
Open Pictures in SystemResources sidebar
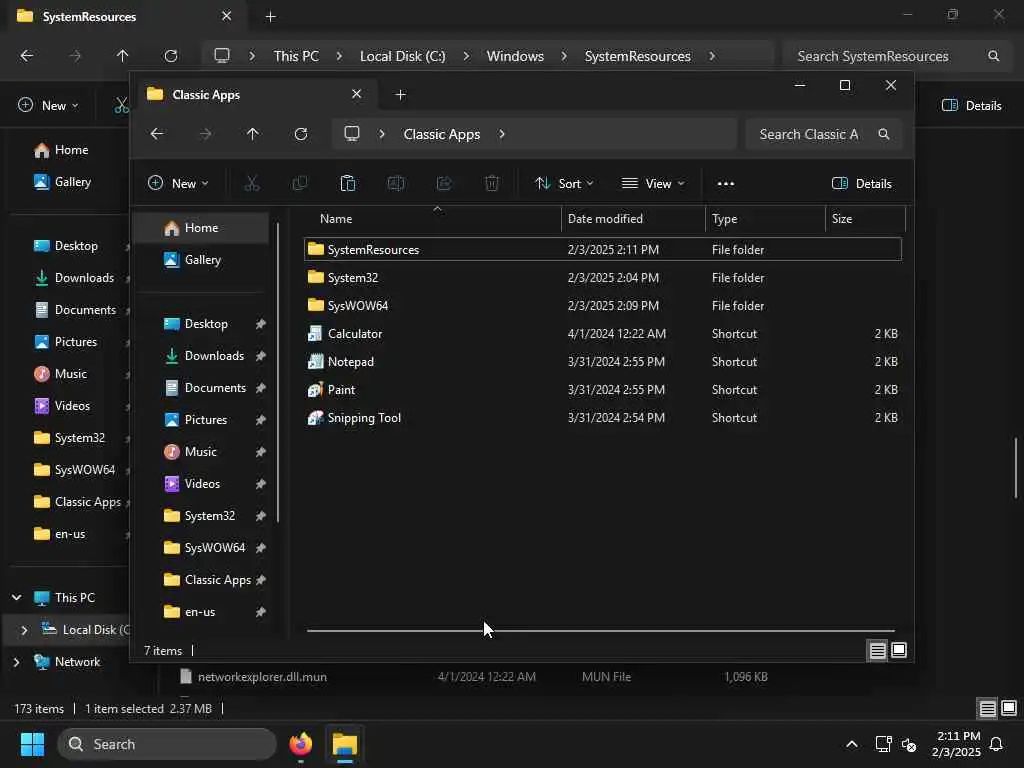pyautogui.click(x=76, y=342)
